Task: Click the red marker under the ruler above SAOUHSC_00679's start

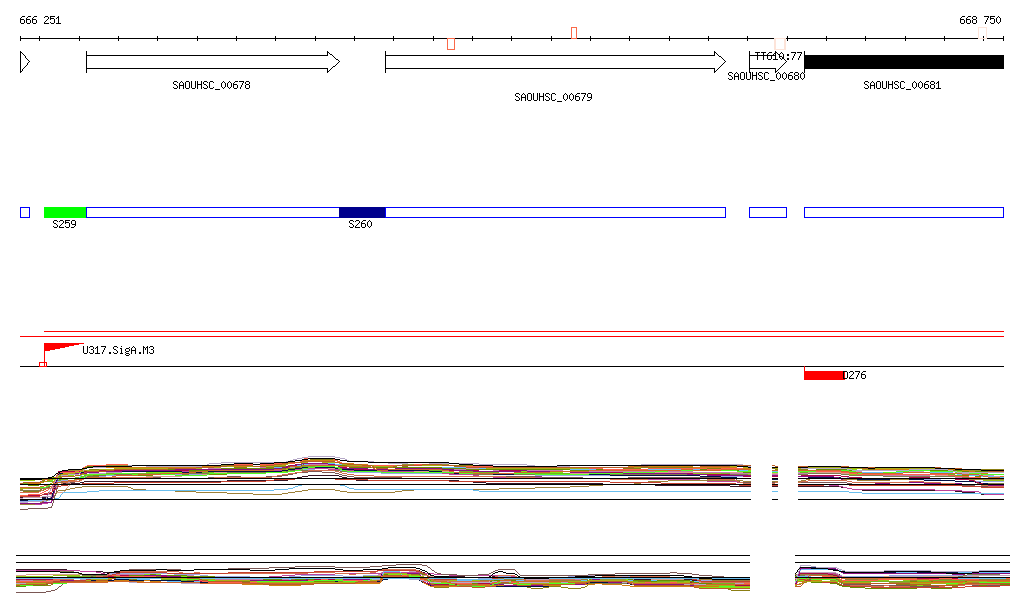Action: 451,44
